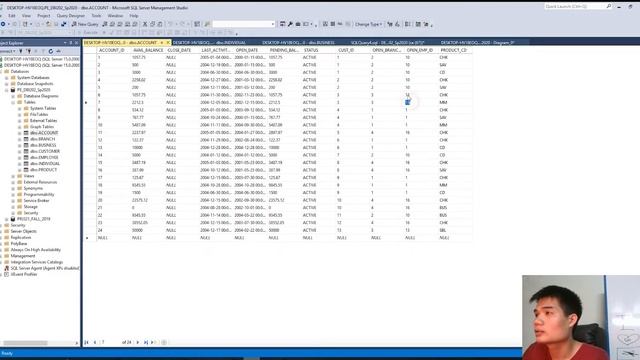
Task: Select the OPEN_DATE column header
Action: 250,50
